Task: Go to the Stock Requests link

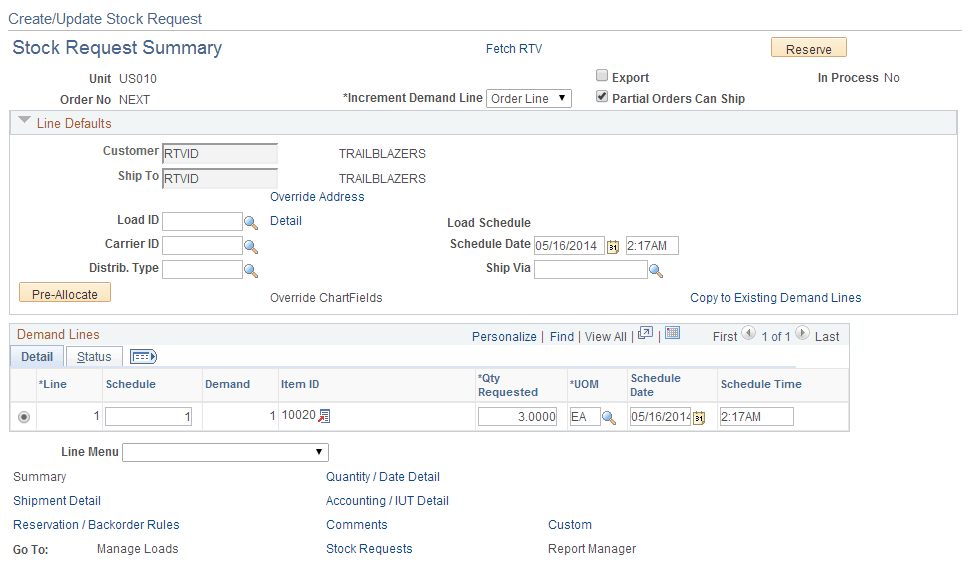Action: pos(369,549)
